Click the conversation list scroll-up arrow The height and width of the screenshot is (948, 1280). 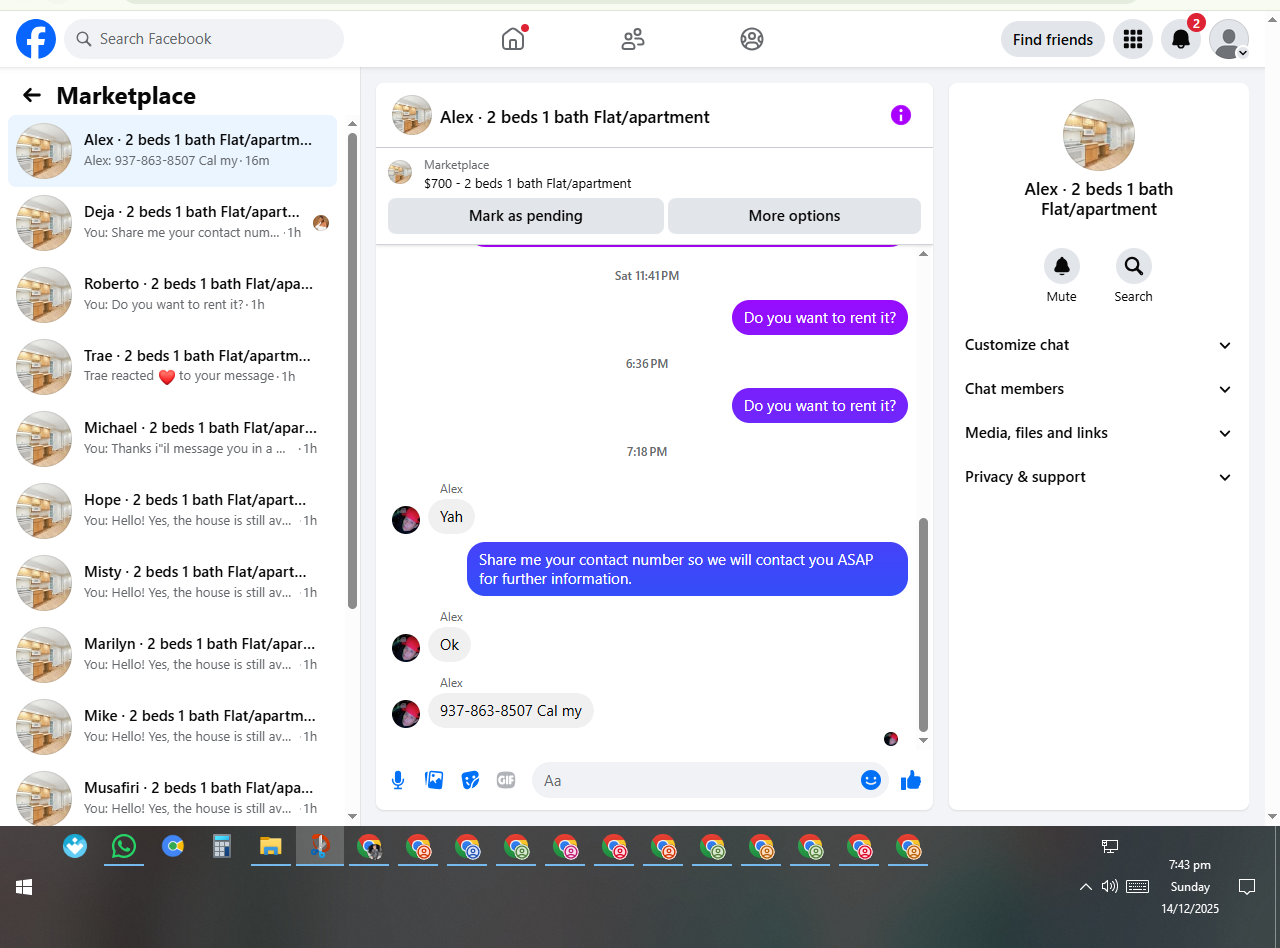click(x=352, y=124)
